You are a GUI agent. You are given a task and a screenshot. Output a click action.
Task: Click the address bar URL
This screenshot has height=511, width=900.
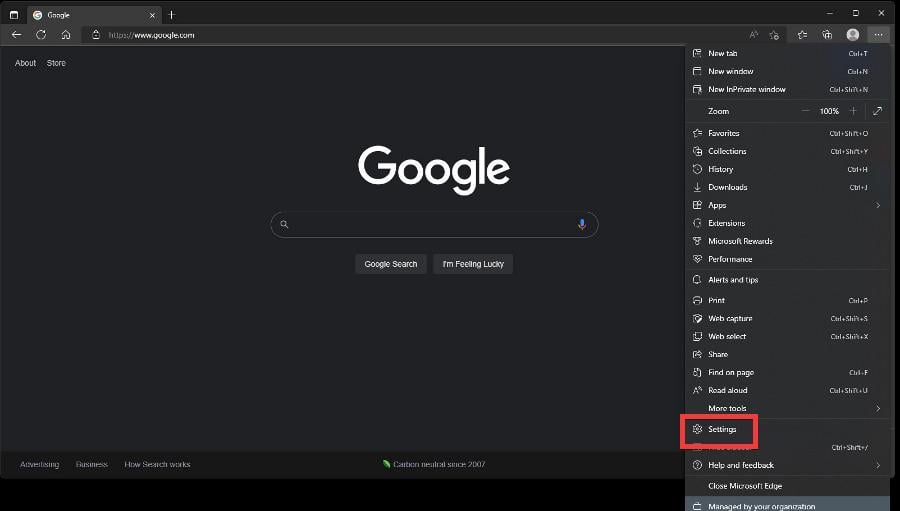pos(152,35)
